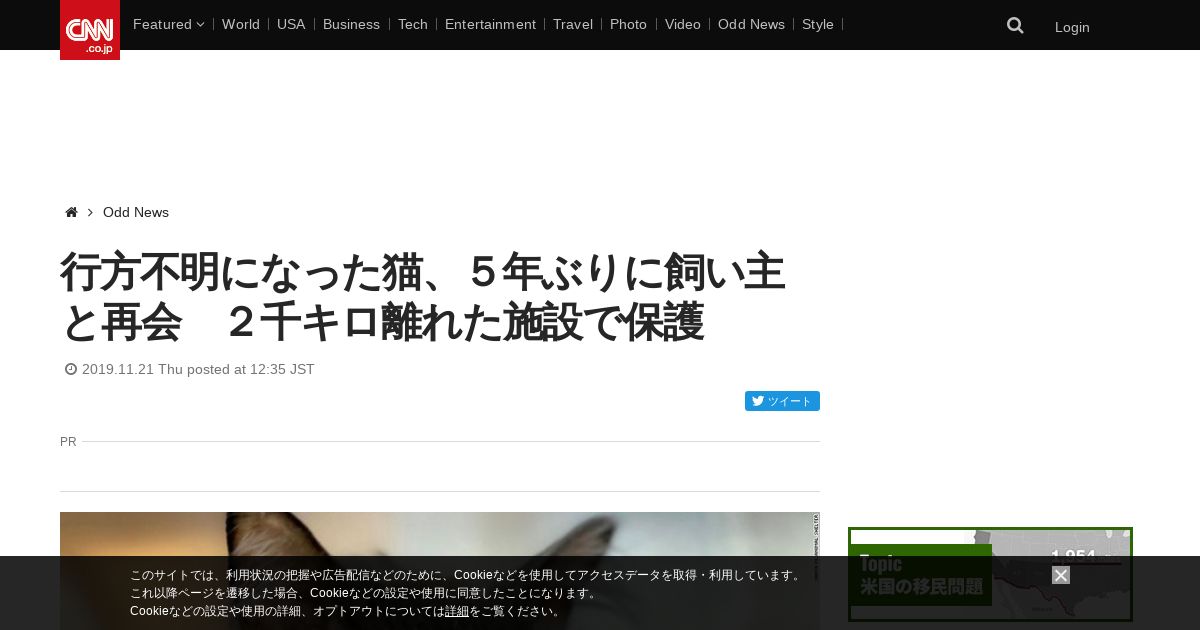
Task: Navigate to Business news
Action: [x=351, y=24]
